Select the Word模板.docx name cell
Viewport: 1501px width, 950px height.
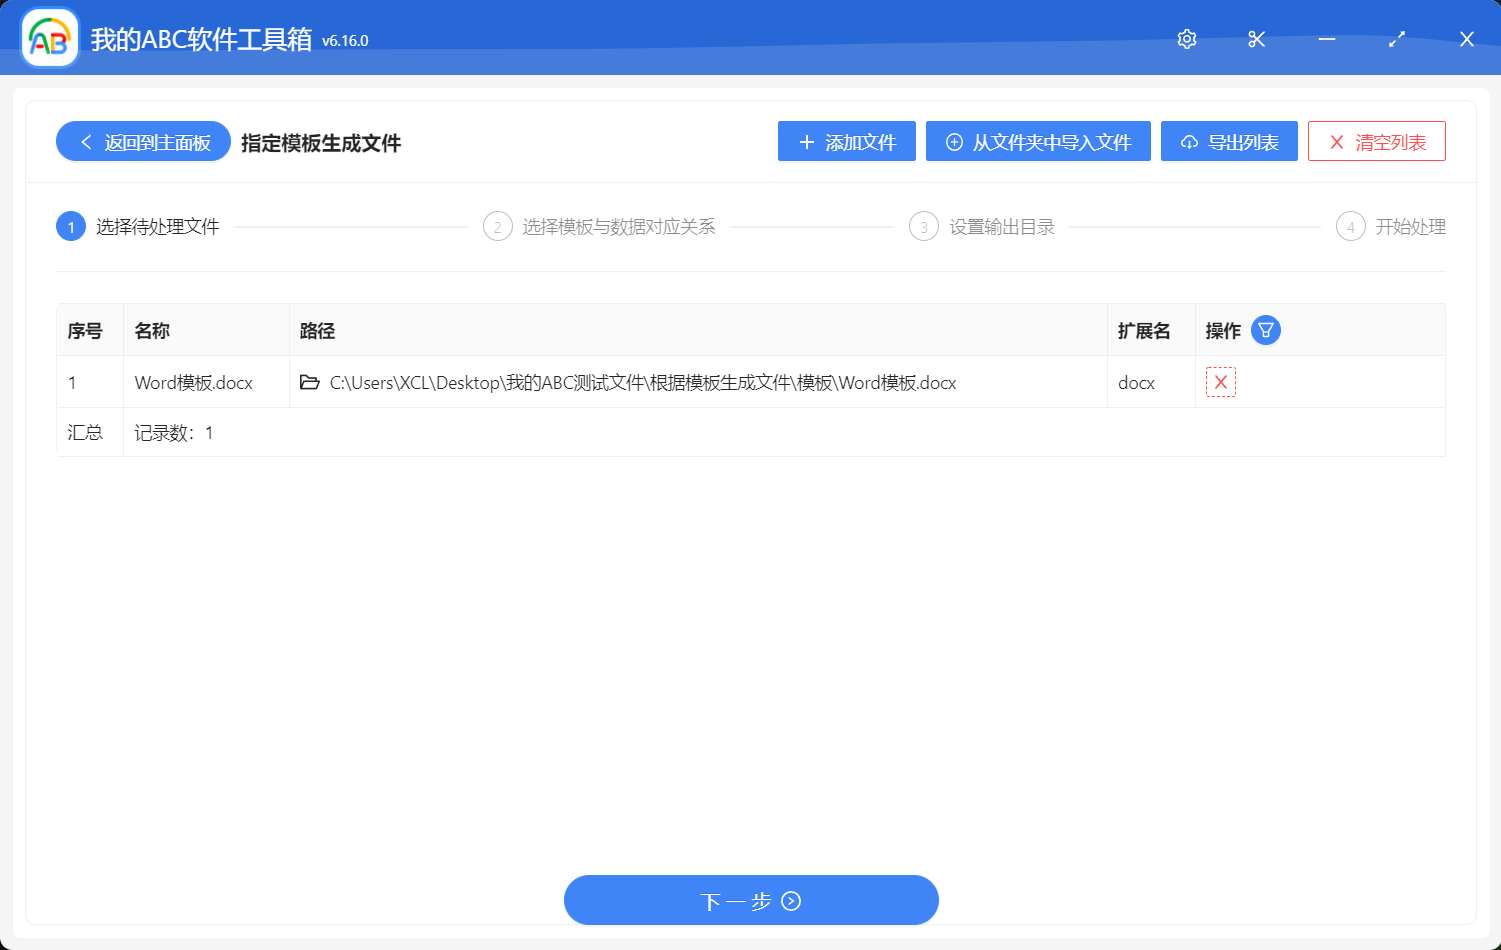click(194, 382)
